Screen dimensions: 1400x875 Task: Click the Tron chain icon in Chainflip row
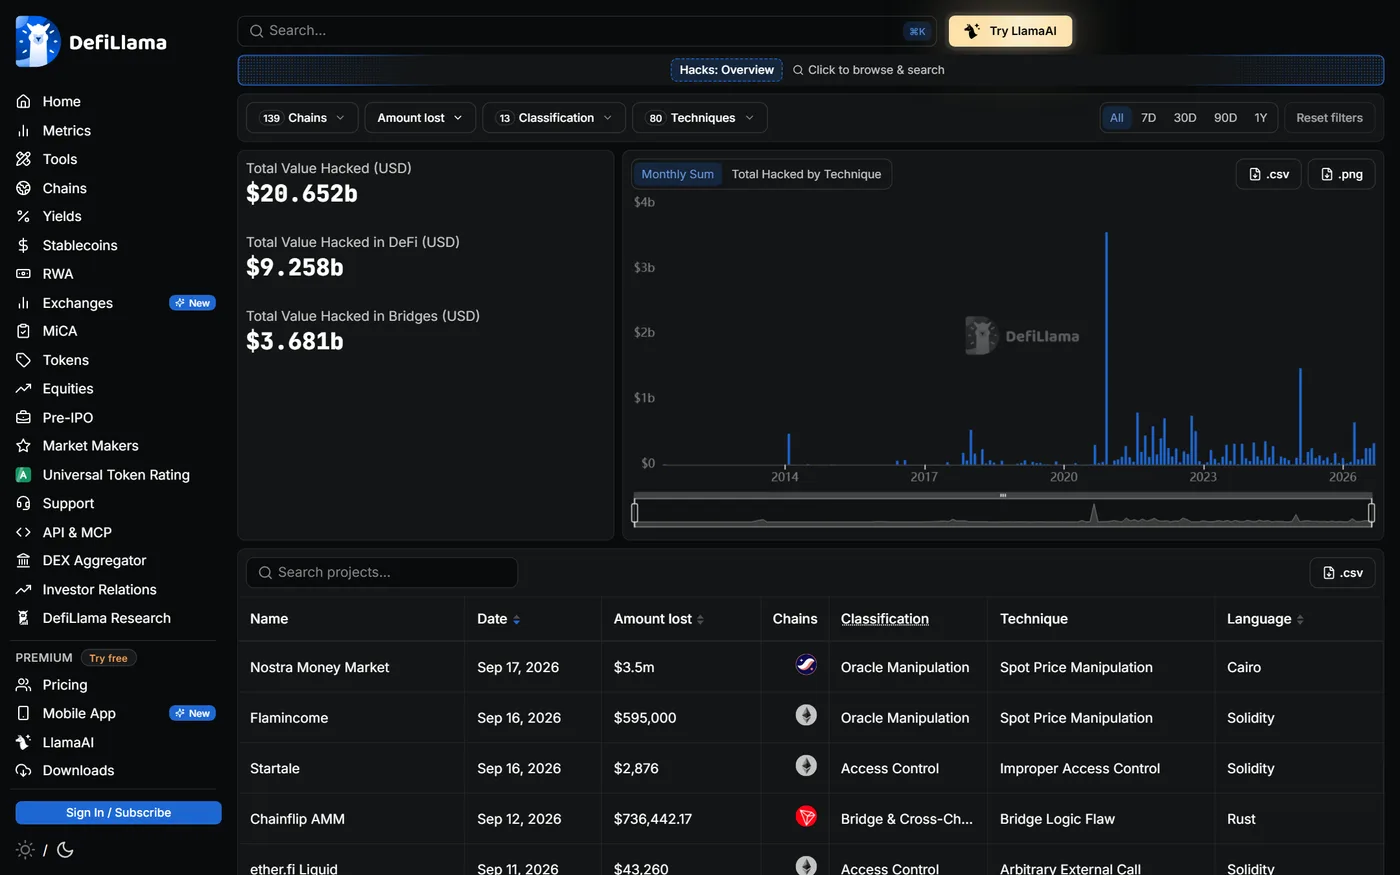(806, 816)
